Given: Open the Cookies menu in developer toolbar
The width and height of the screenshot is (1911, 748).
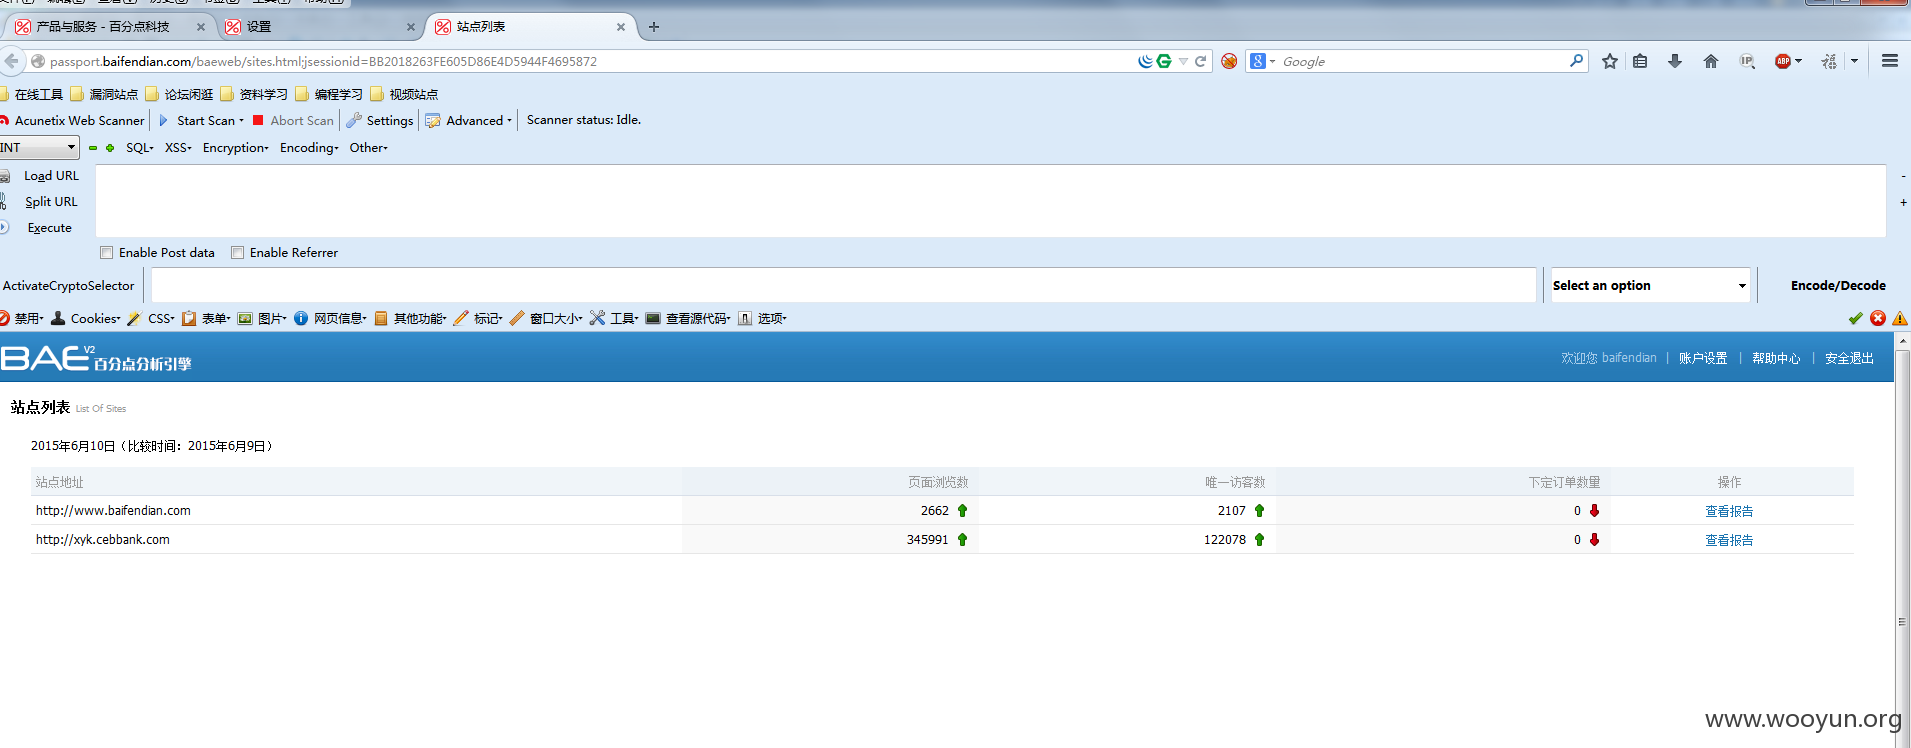Looking at the screenshot, I should click(x=86, y=318).
